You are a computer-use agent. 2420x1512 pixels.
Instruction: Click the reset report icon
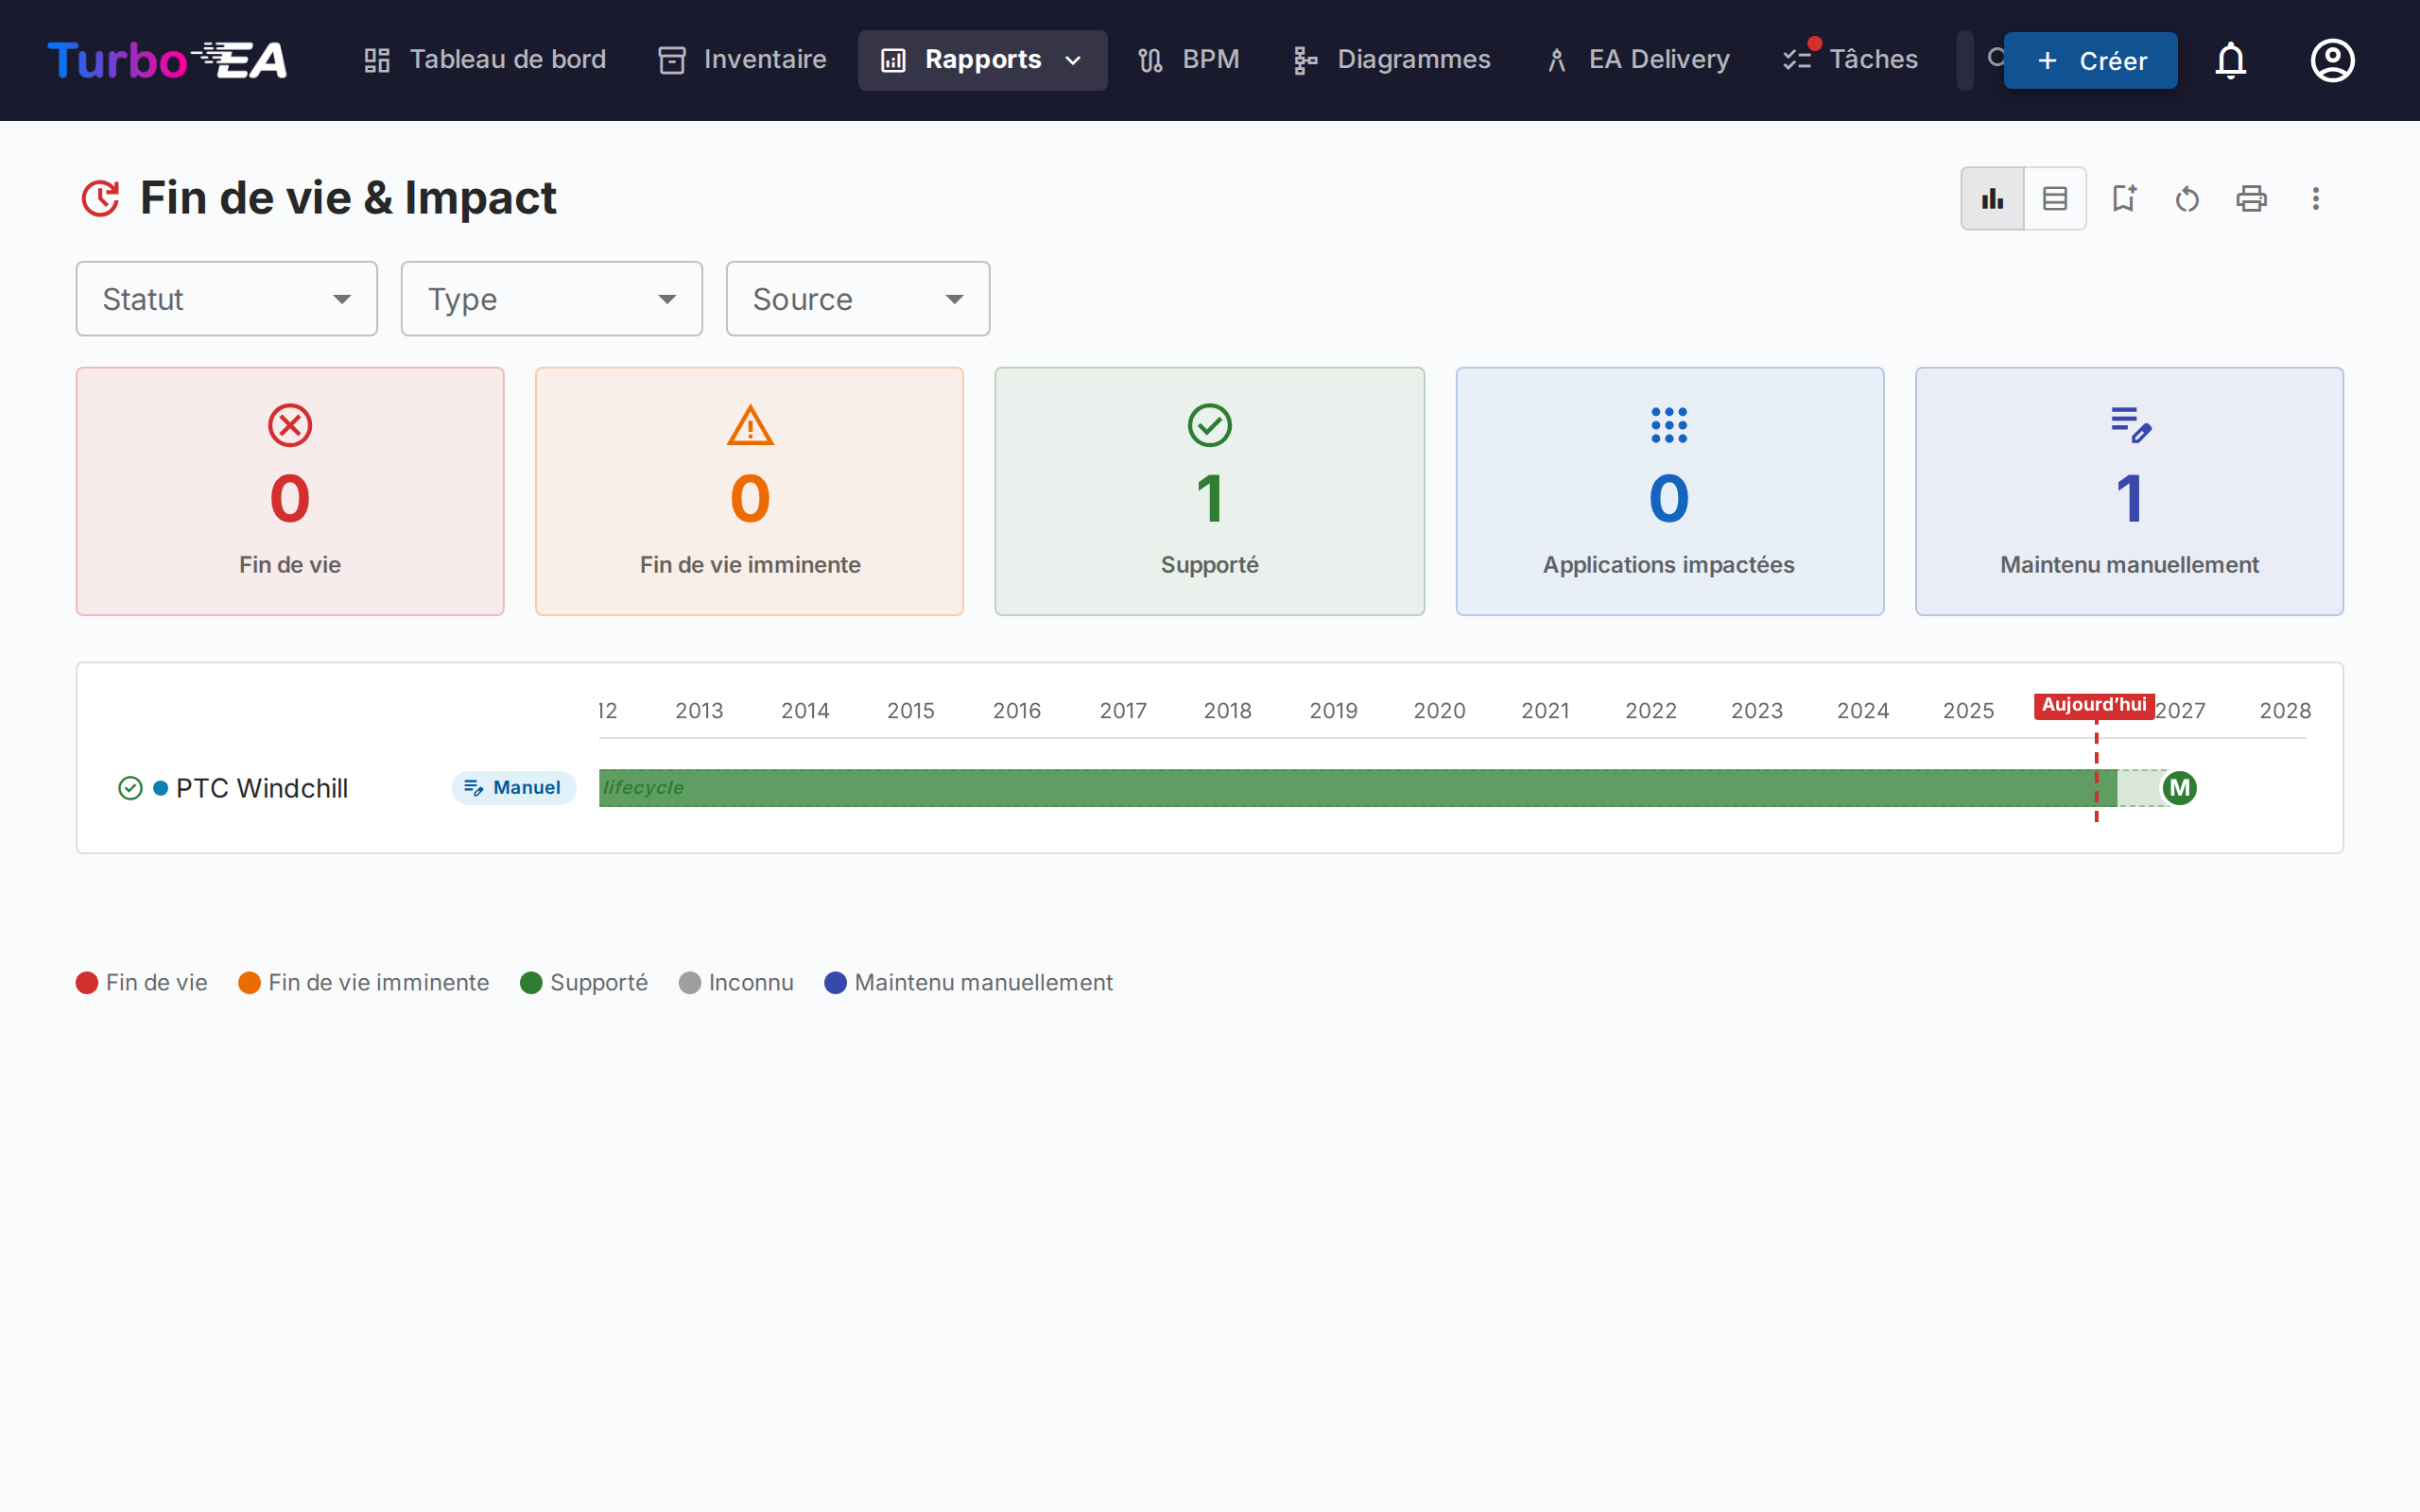tap(2187, 199)
